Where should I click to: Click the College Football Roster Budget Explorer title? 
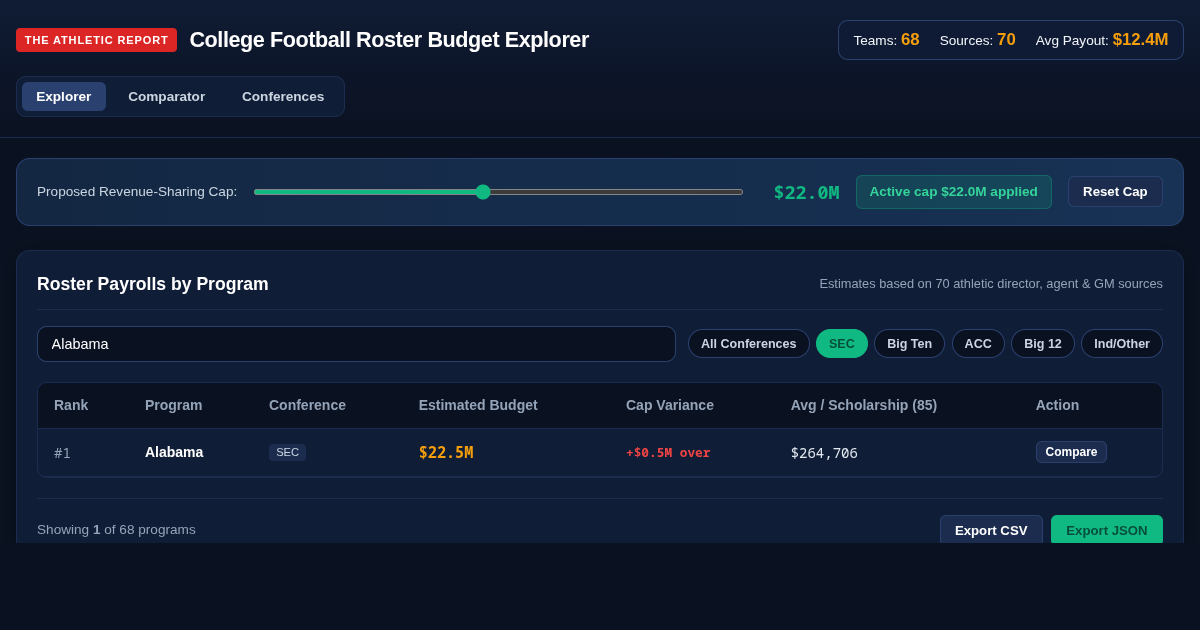coord(389,40)
